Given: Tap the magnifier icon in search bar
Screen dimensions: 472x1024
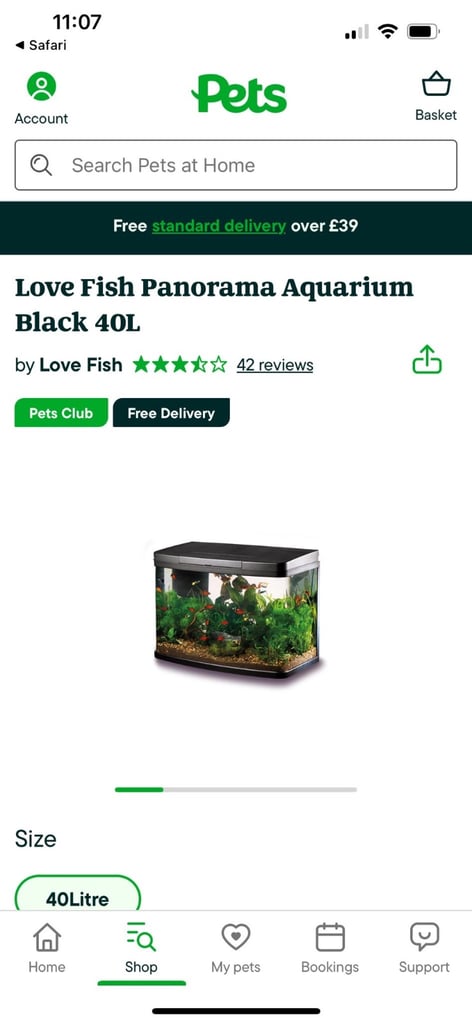Looking at the screenshot, I should click(41, 165).
